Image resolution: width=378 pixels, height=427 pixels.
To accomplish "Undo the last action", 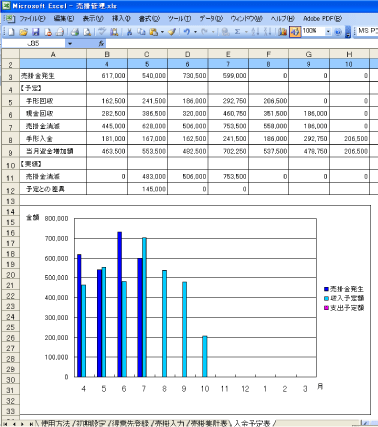I will 187,32.
